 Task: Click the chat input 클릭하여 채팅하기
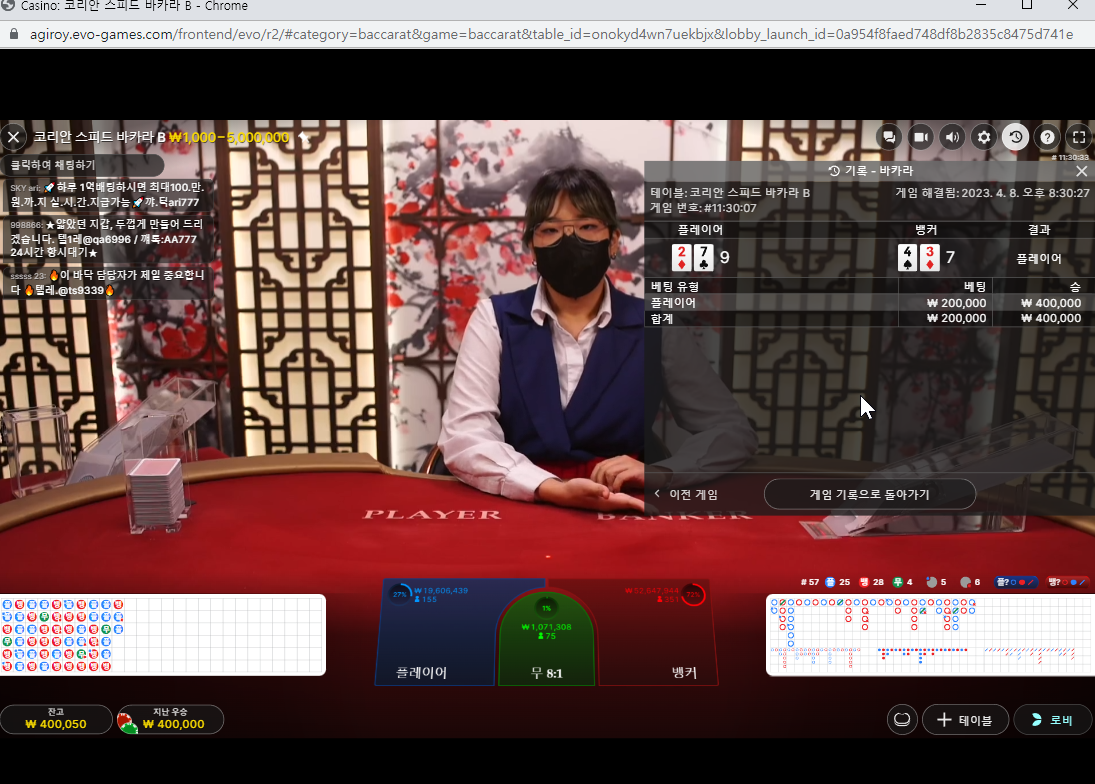pyautogui.click(x=82, y=165)
